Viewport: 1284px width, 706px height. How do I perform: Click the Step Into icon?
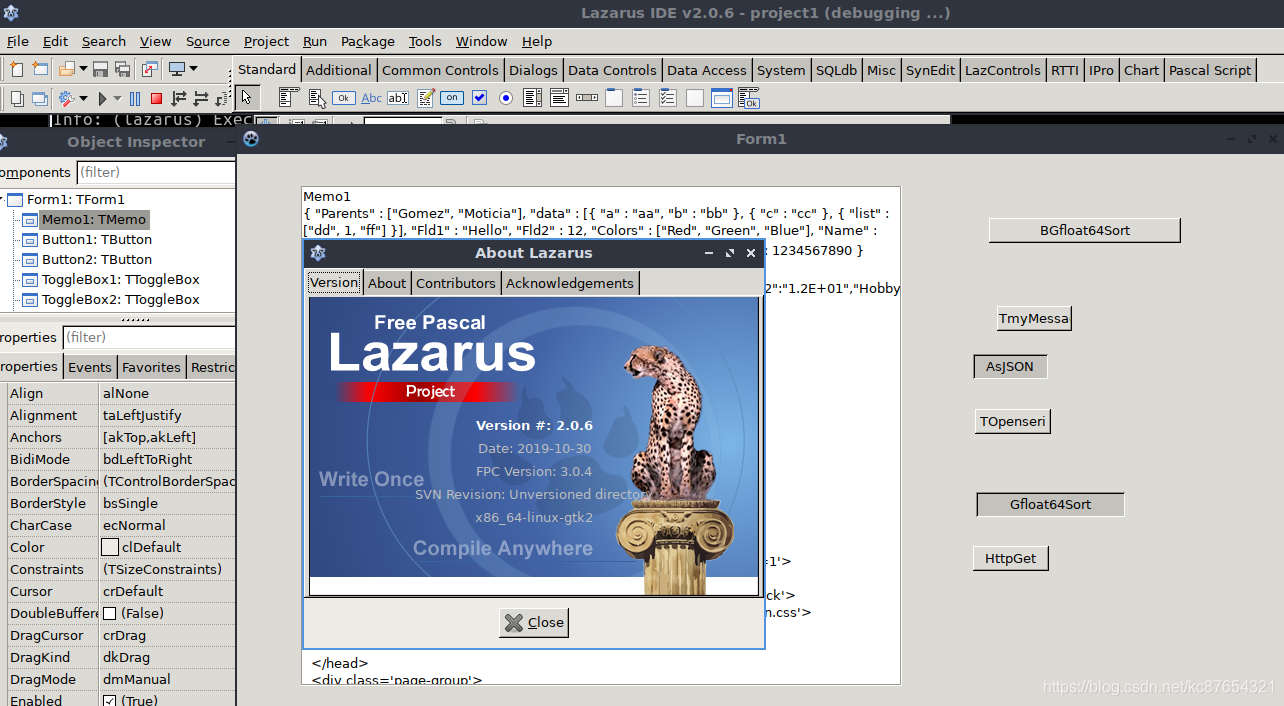(179, 98)
